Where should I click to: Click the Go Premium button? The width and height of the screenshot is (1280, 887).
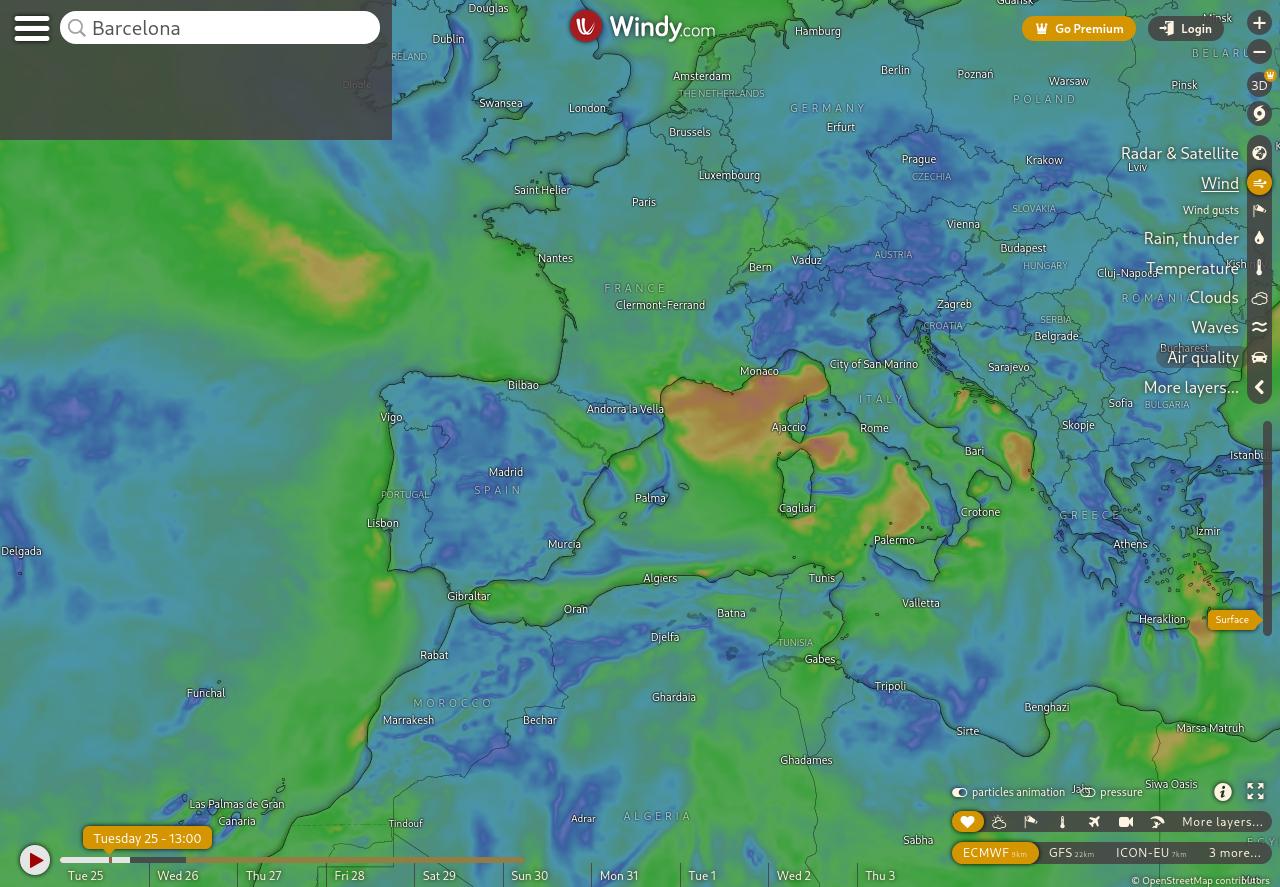coord(1079,29)
